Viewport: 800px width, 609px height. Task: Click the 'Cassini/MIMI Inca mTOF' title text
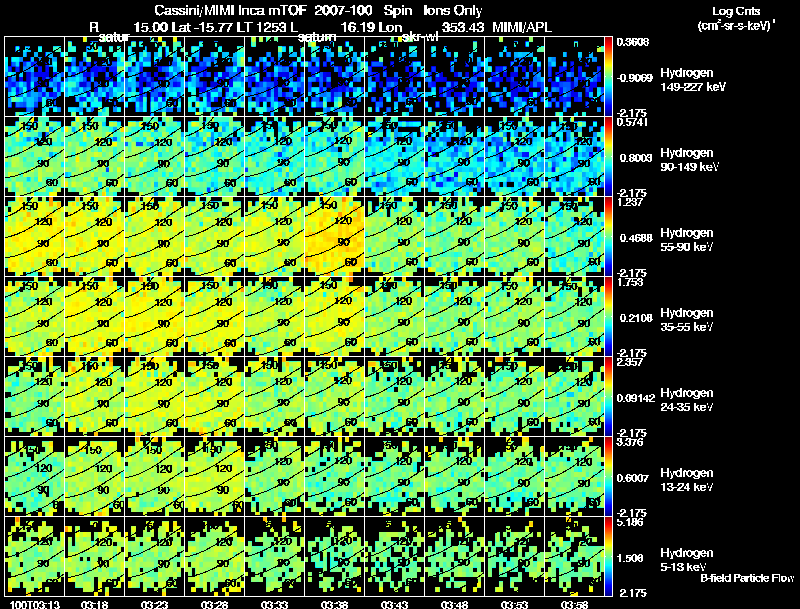point(231,11)
